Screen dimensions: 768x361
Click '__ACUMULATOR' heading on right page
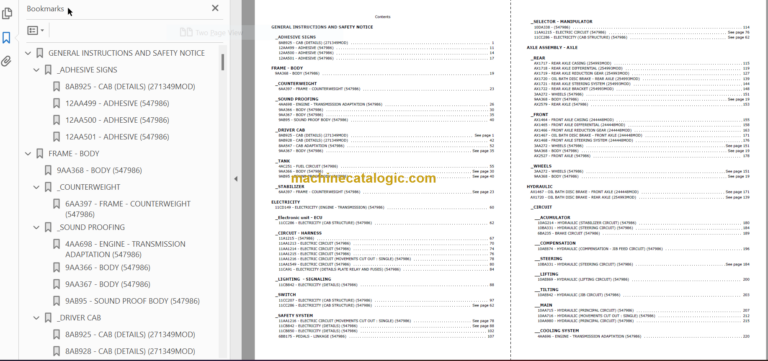point(552,217)
